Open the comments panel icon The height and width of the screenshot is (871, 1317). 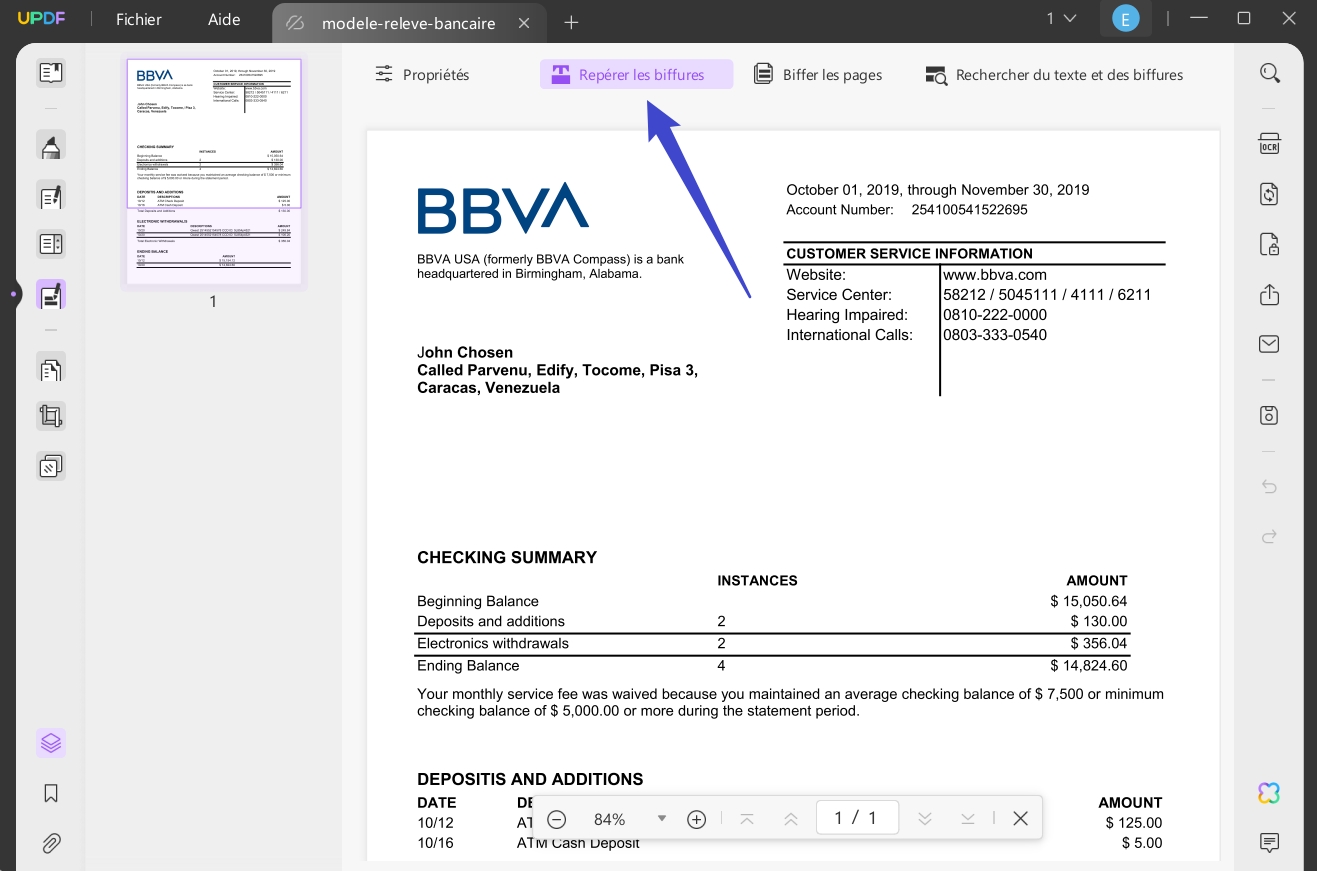point(1269,843)
